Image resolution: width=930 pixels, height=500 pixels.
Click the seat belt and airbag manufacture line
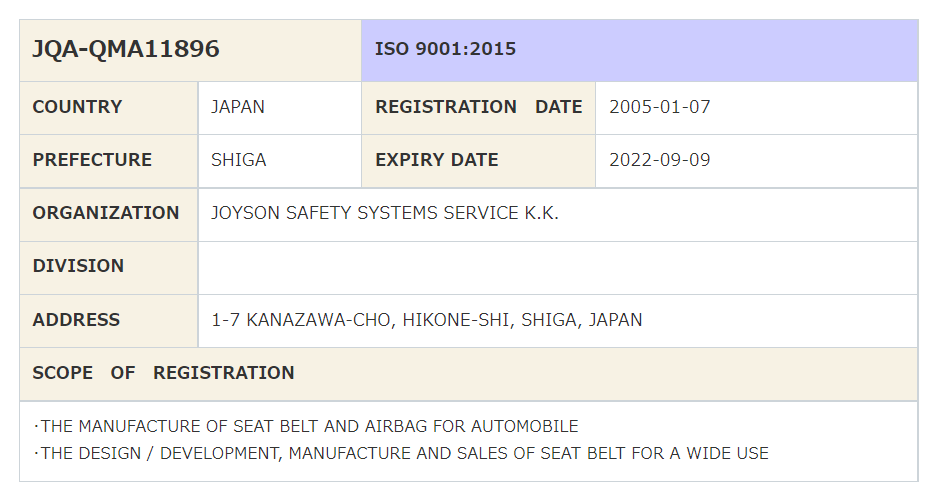306,426
